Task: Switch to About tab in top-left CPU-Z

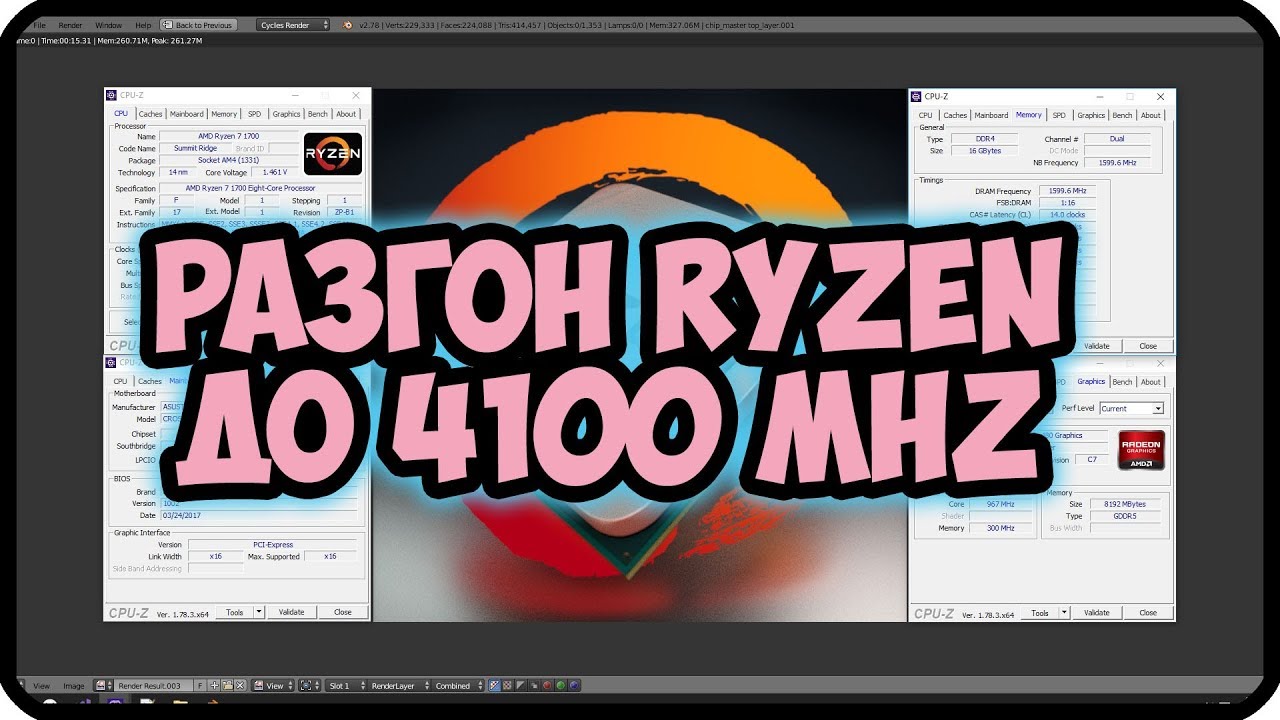Action: [x=346, y=114]
